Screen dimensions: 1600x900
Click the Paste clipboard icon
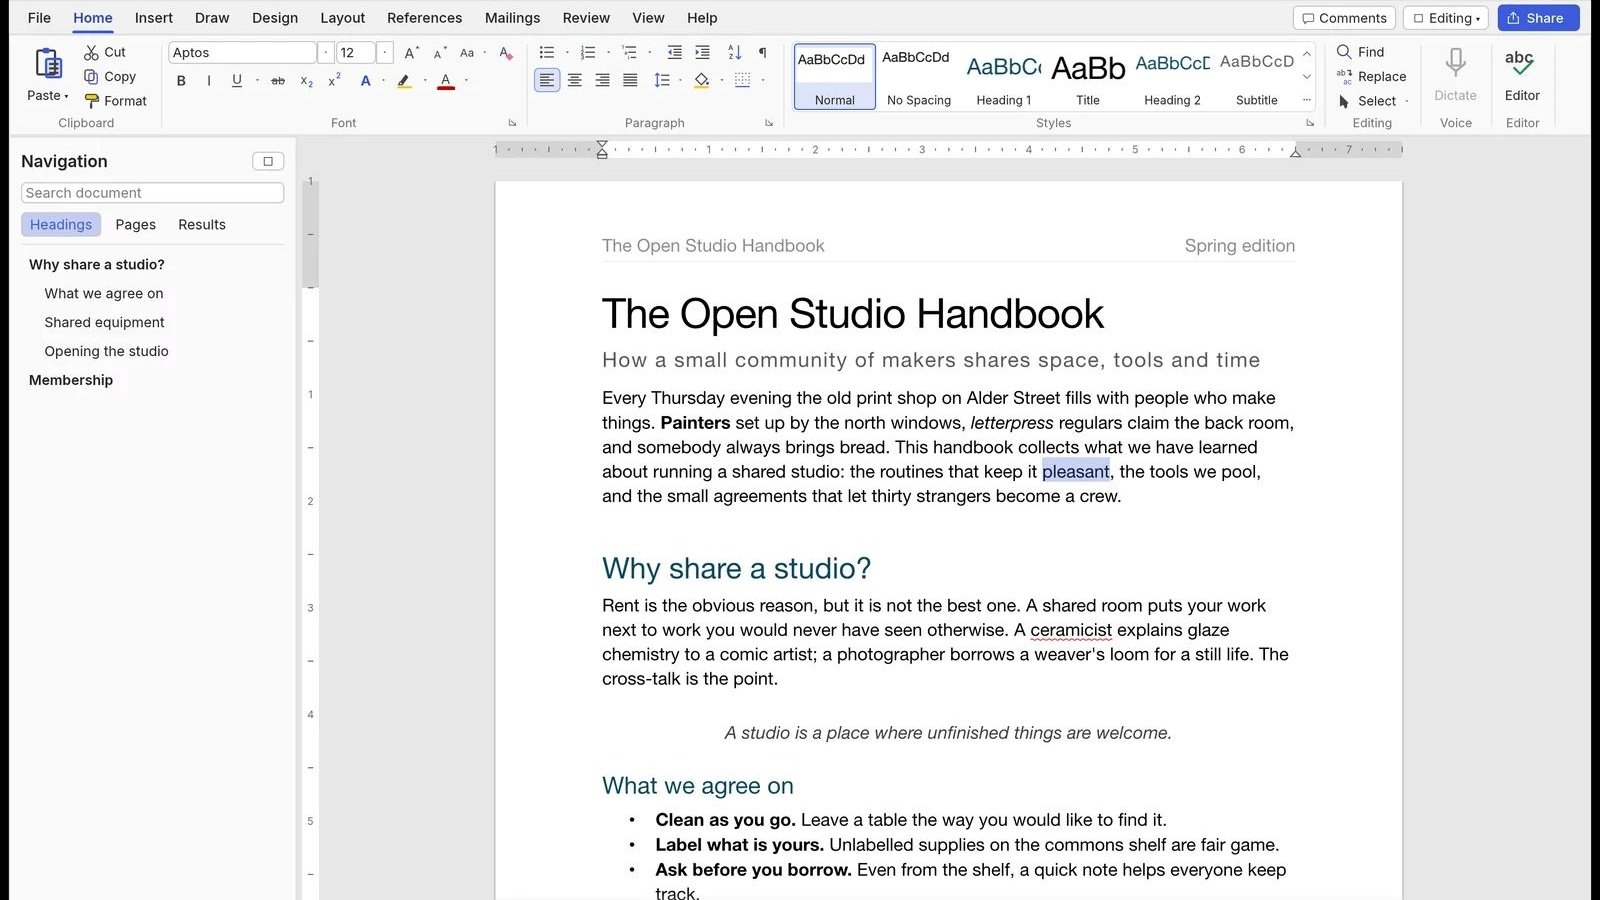pos(48,64)
